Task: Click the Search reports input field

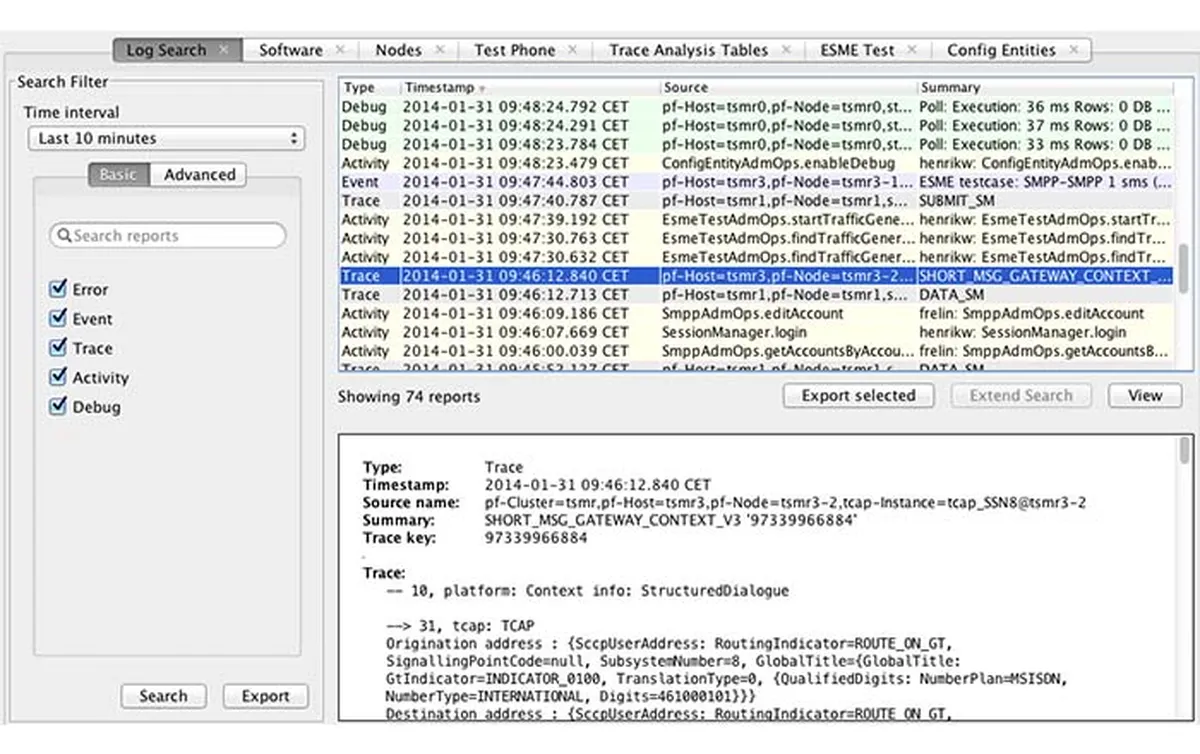Action: [x=168, y=236]
